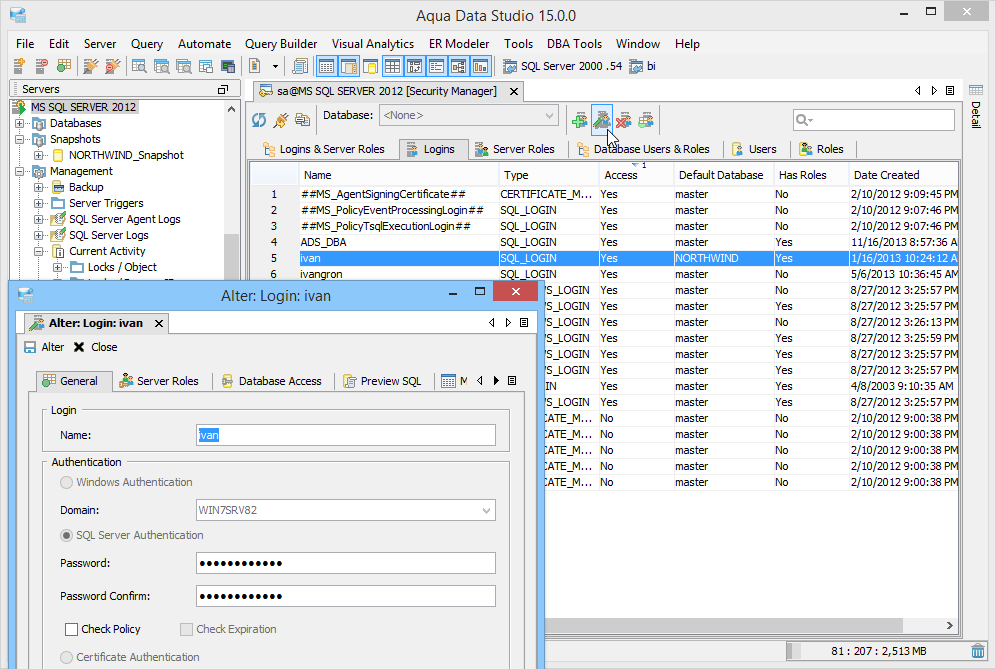Click the search box in Security Manager
Image resolution: width=996 pixels, height=669 pixels.
(x=873, y=119)
